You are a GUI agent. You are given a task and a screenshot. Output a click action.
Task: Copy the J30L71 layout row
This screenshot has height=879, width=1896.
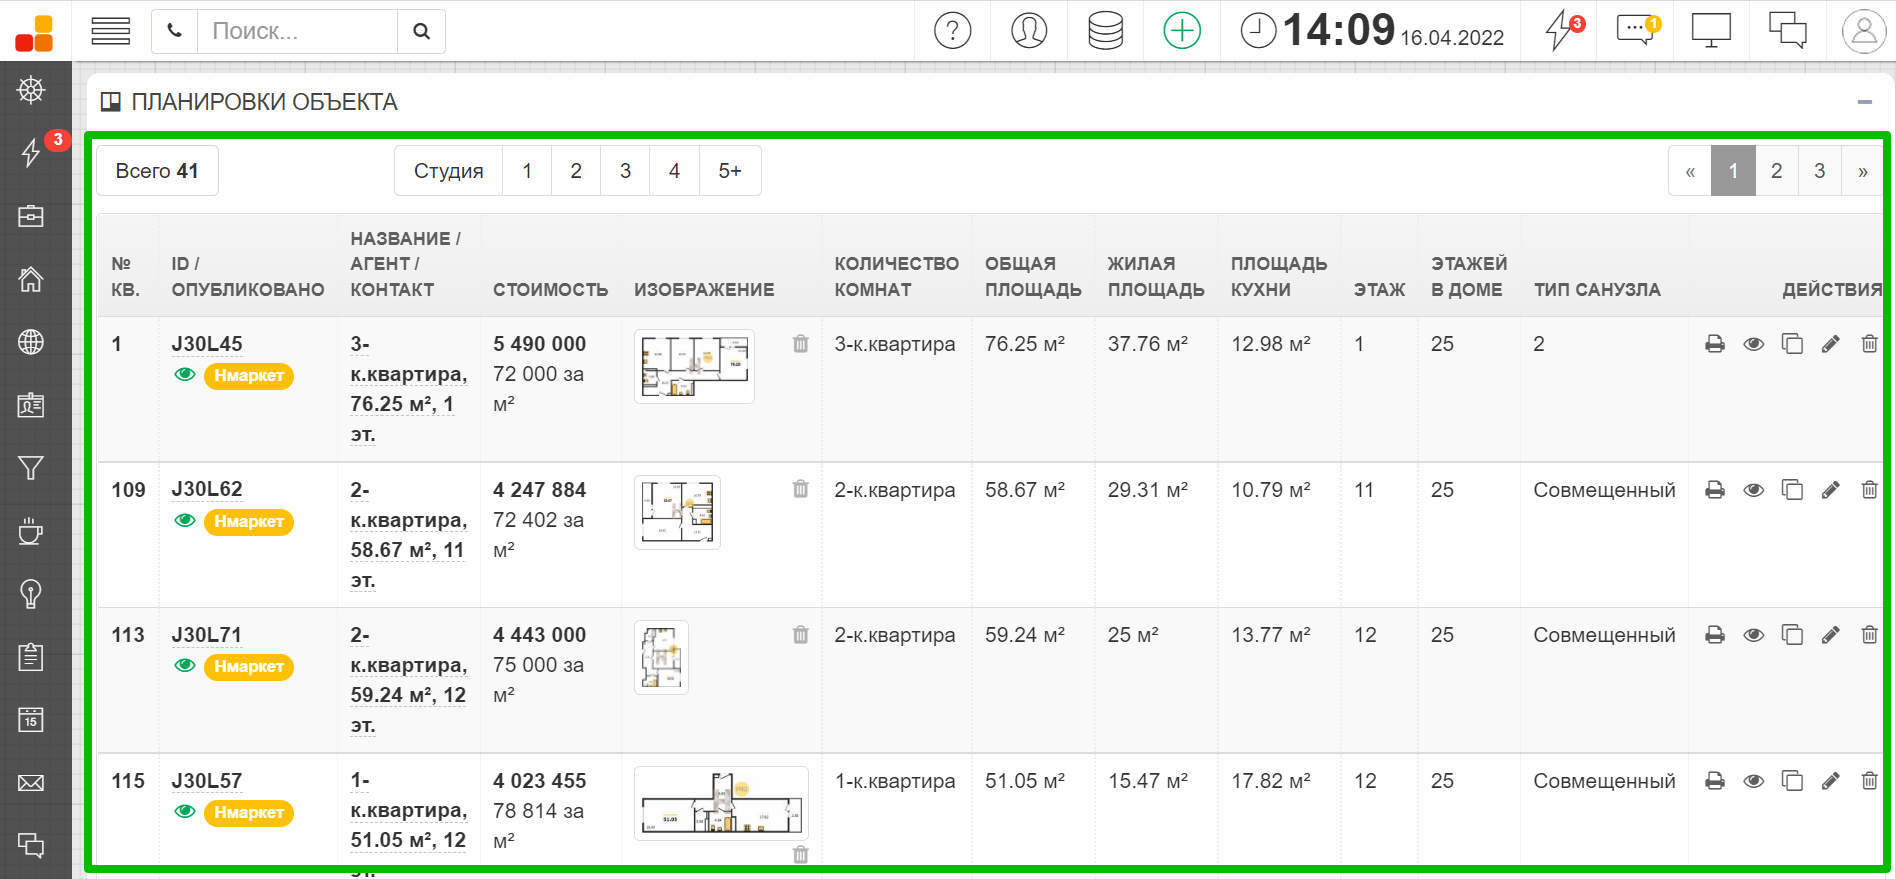(x=1792, y=635)
